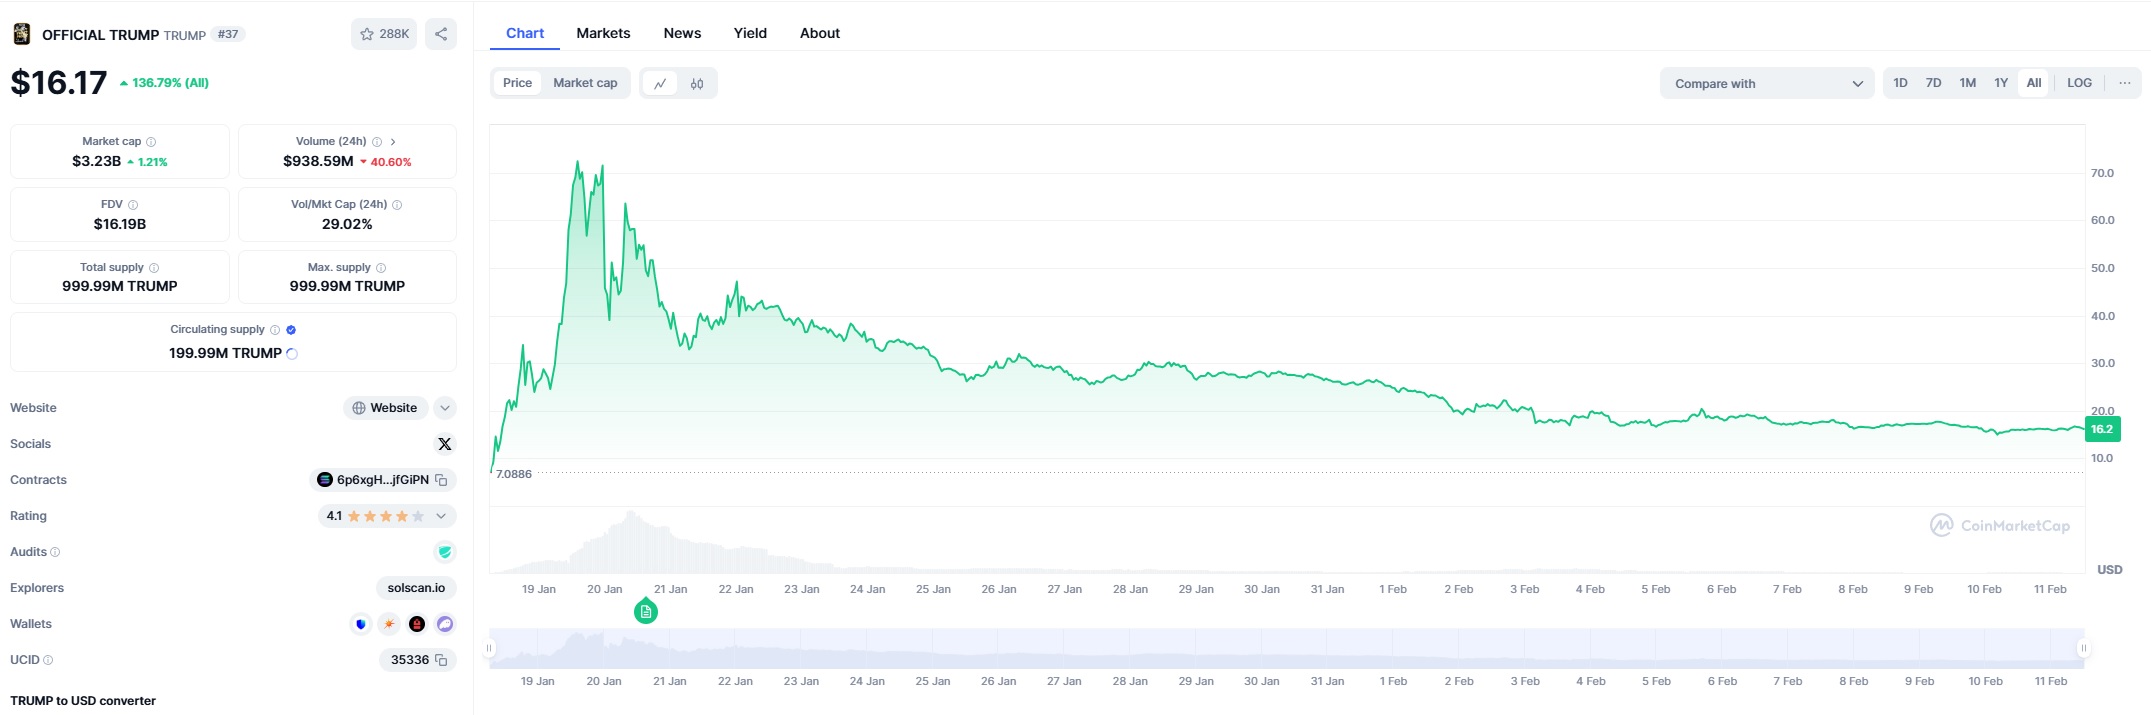Click the verified badge next to Circulating supply
Viewport: 2151px width, 715px height.
[291, 330]
